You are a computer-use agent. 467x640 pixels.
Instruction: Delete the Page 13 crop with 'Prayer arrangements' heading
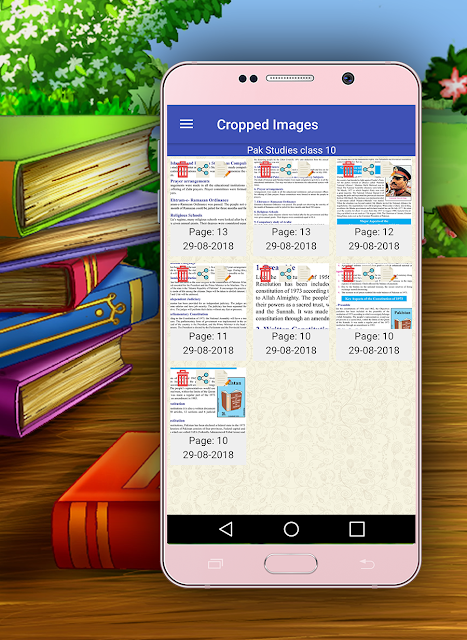(x=182, y=169)
